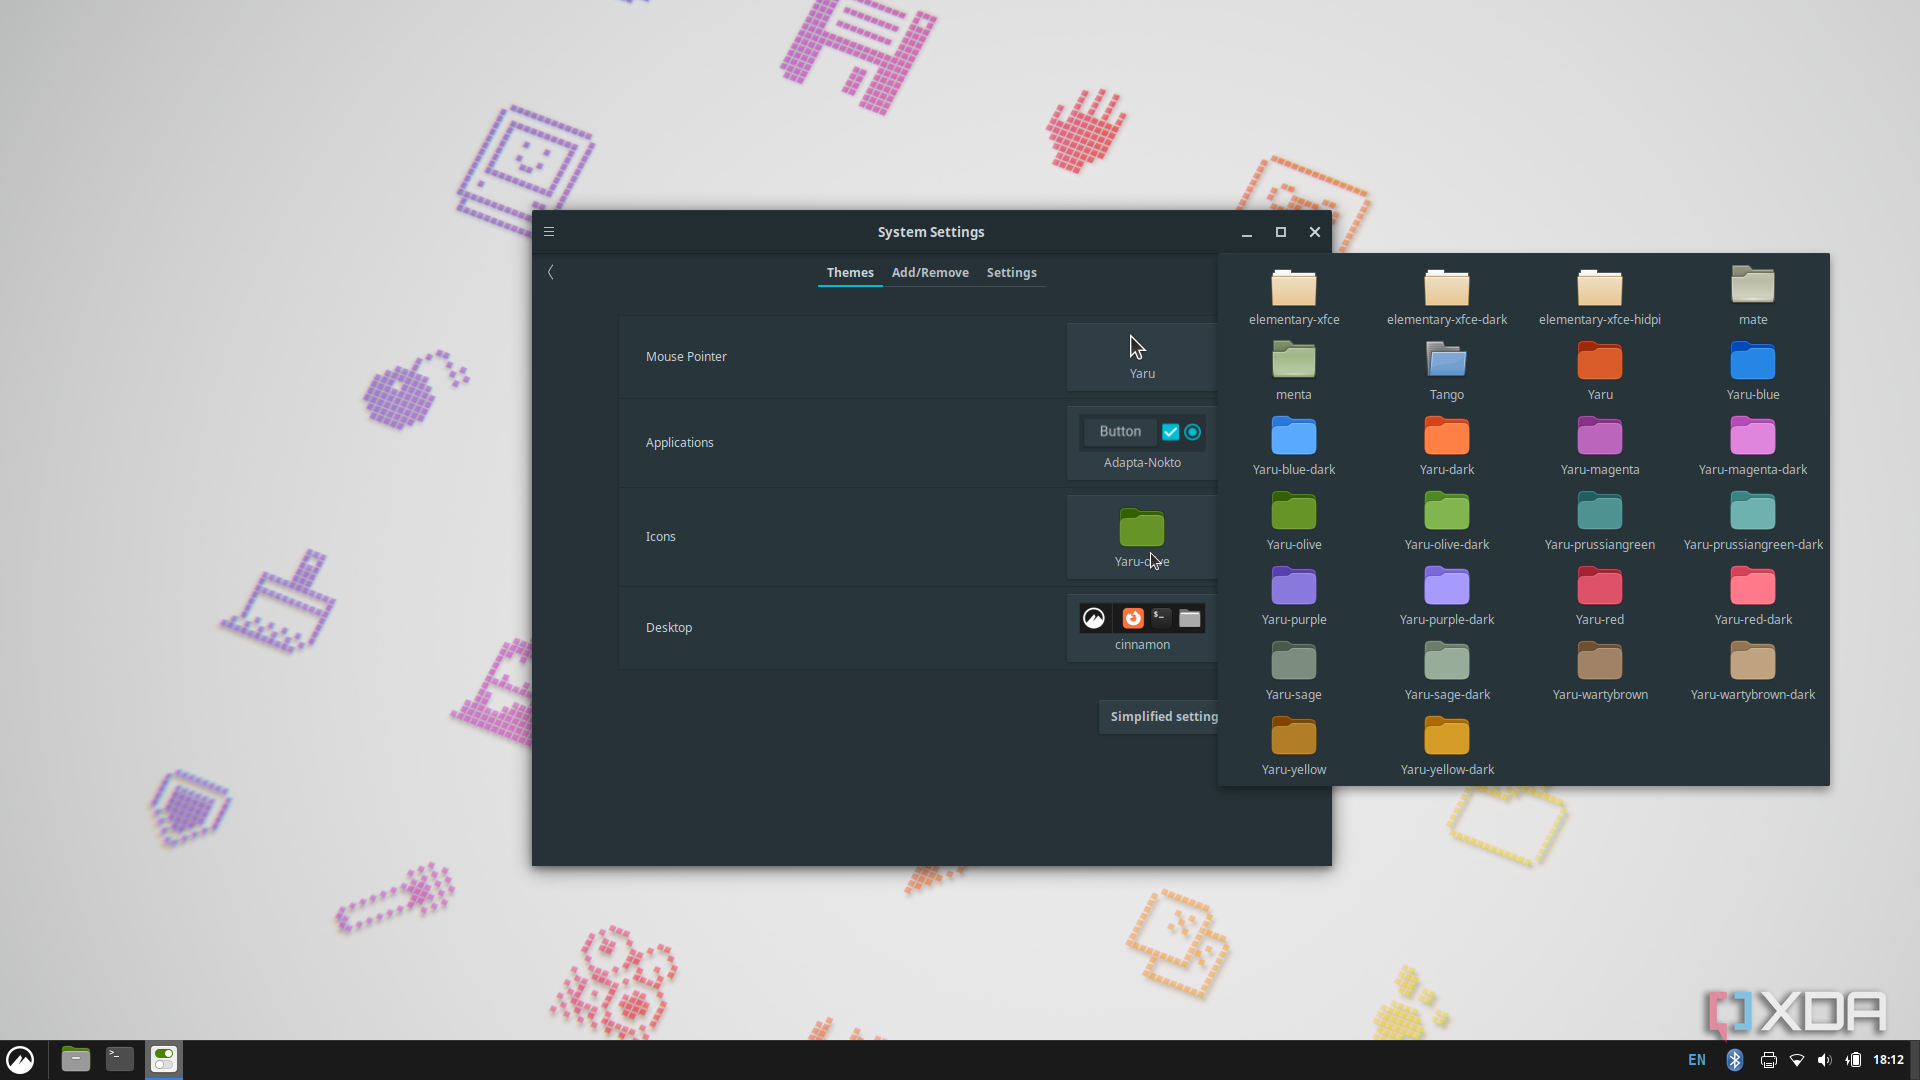Screen dimensions: 1920x1080
Task: Pick the Yaru-magenta-dark icon theme
Action: coord(1753,447)
